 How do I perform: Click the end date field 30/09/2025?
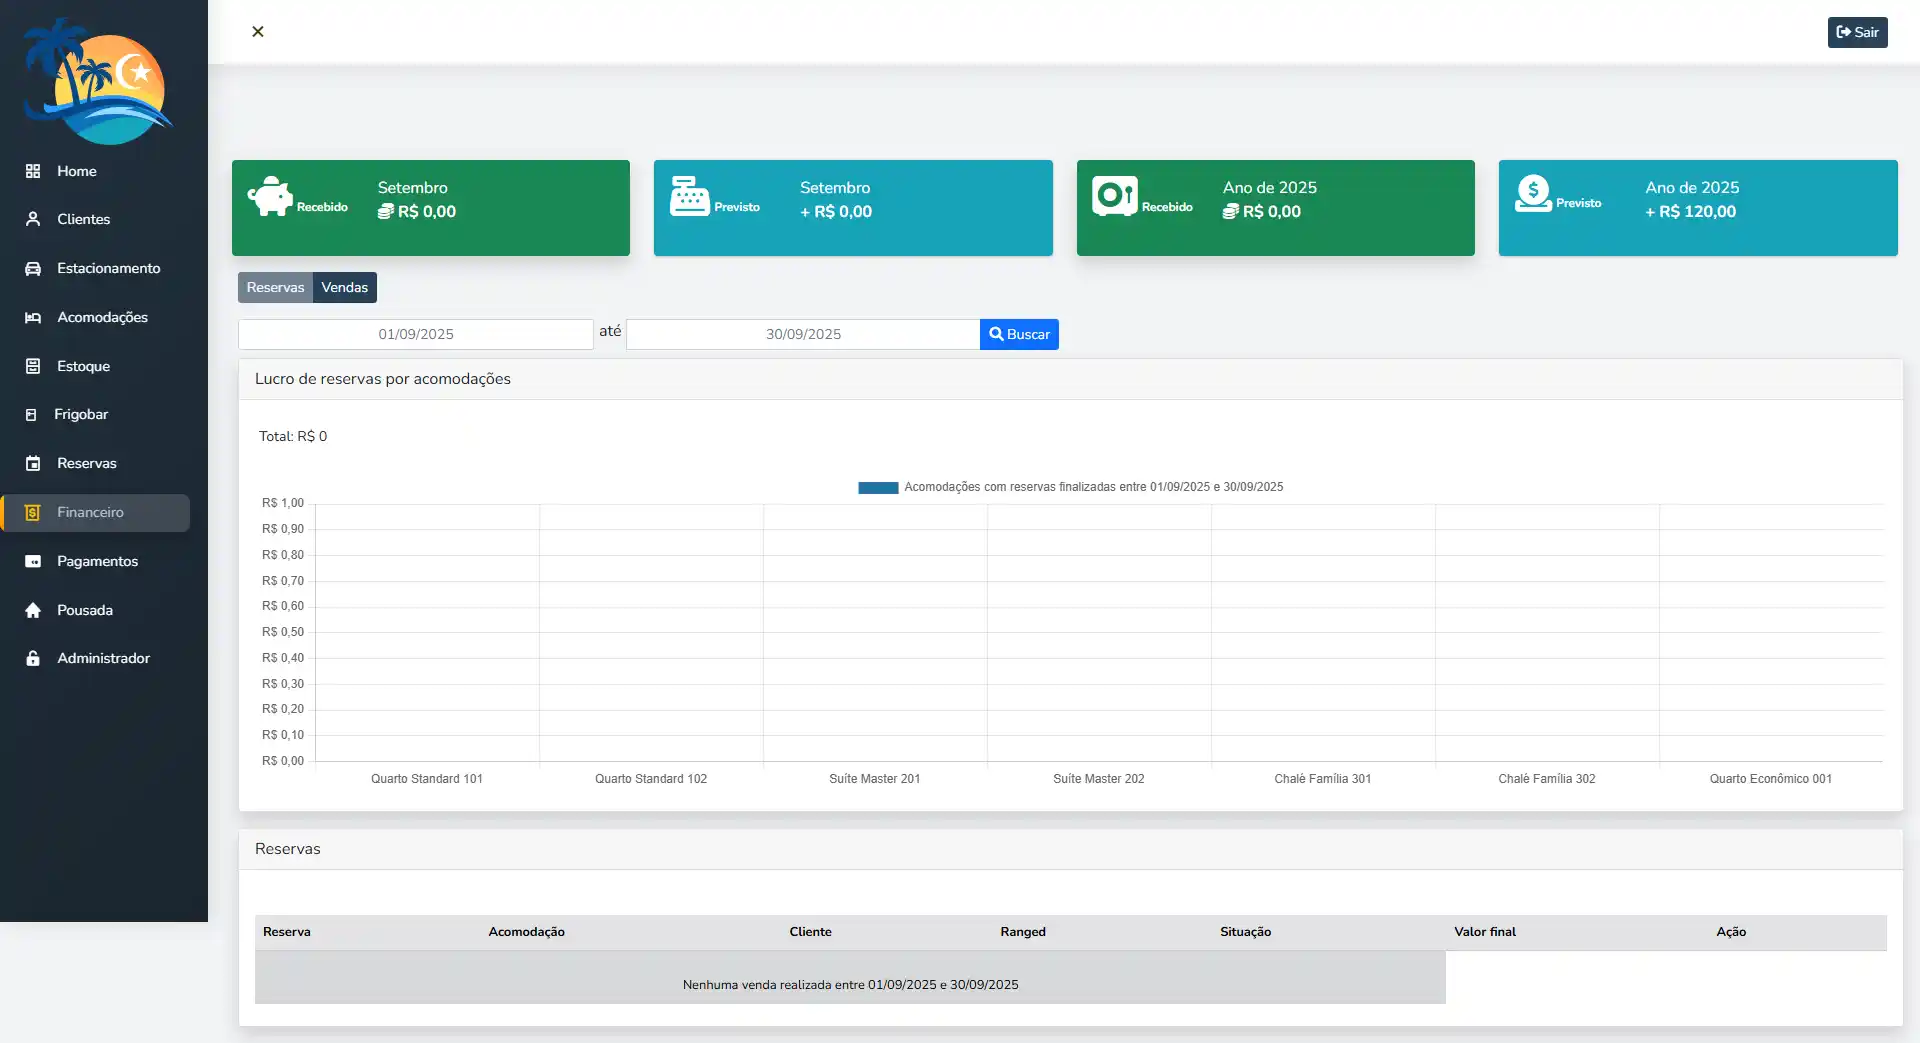pyautogui.click(x=803, y=334)
